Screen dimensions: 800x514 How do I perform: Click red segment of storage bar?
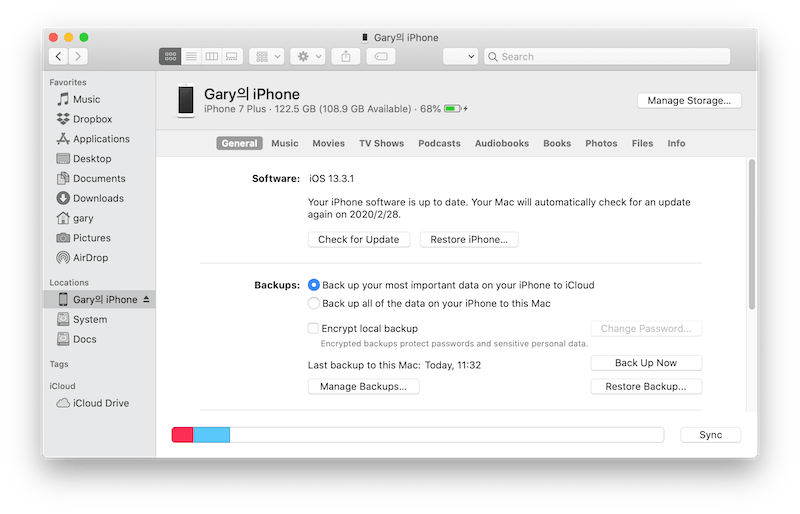[x=183, y=435]
